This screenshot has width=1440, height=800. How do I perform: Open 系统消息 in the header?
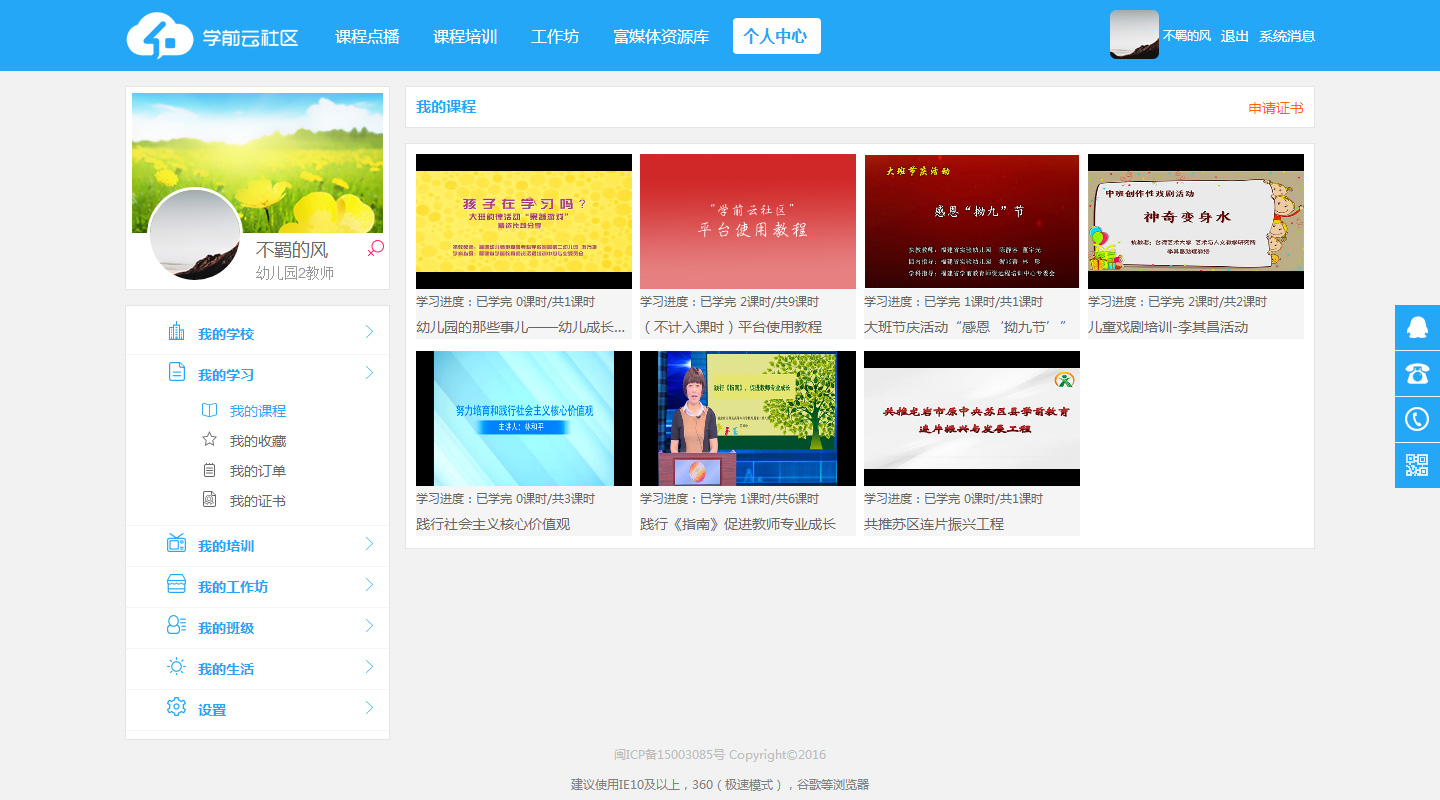pos(1286,36)
